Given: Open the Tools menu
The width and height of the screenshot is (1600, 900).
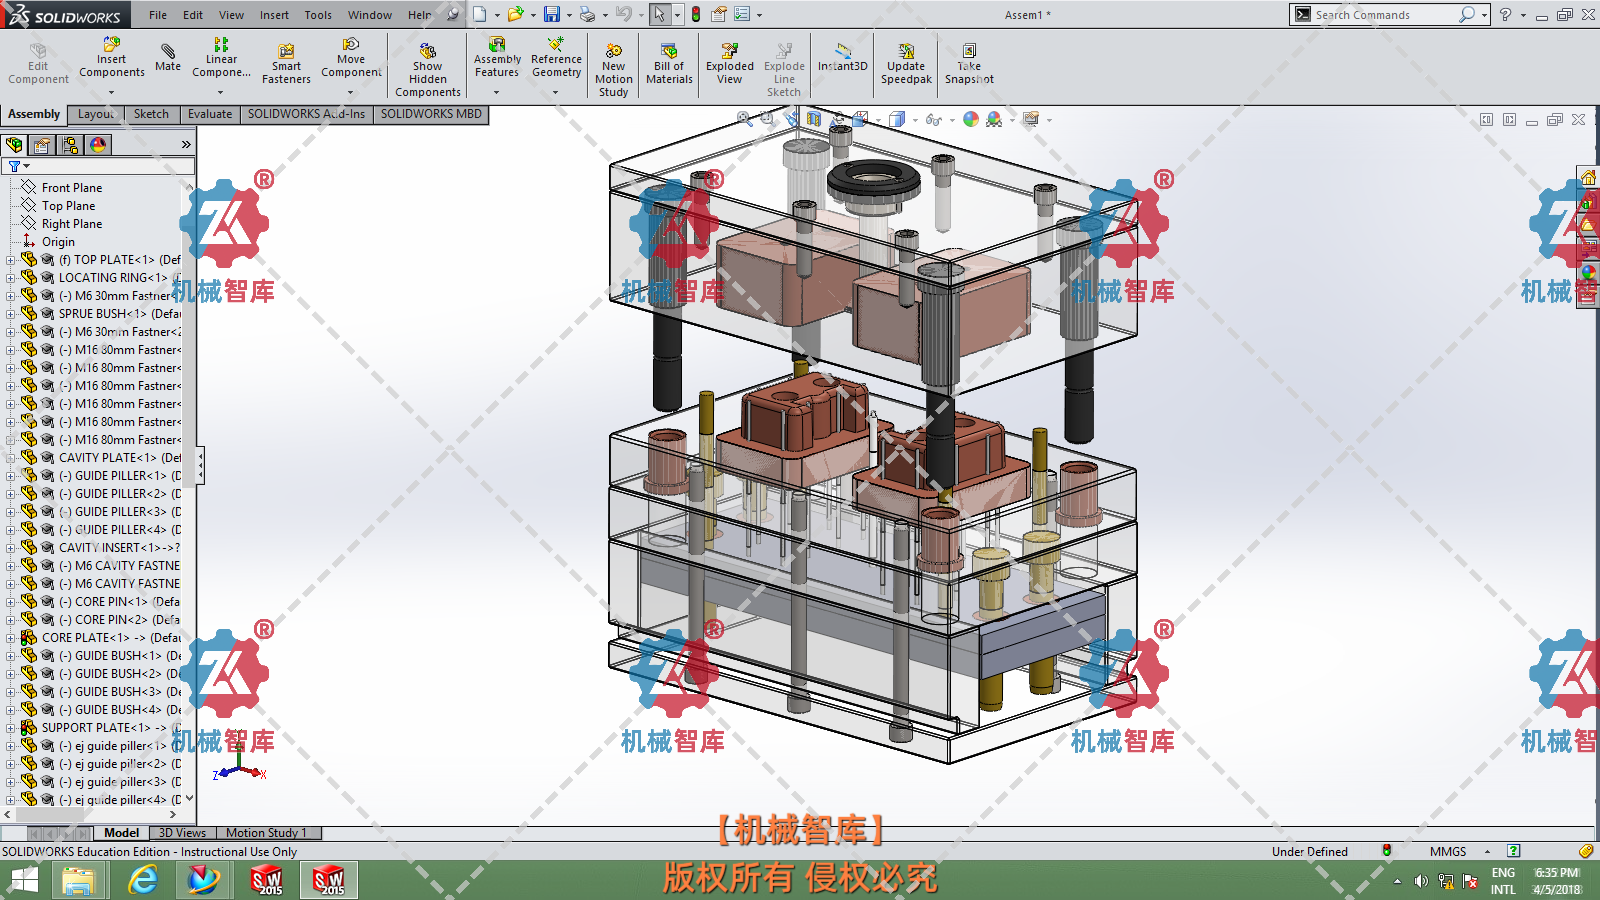Looking at the screenshot, I should [x=318, y=15].
